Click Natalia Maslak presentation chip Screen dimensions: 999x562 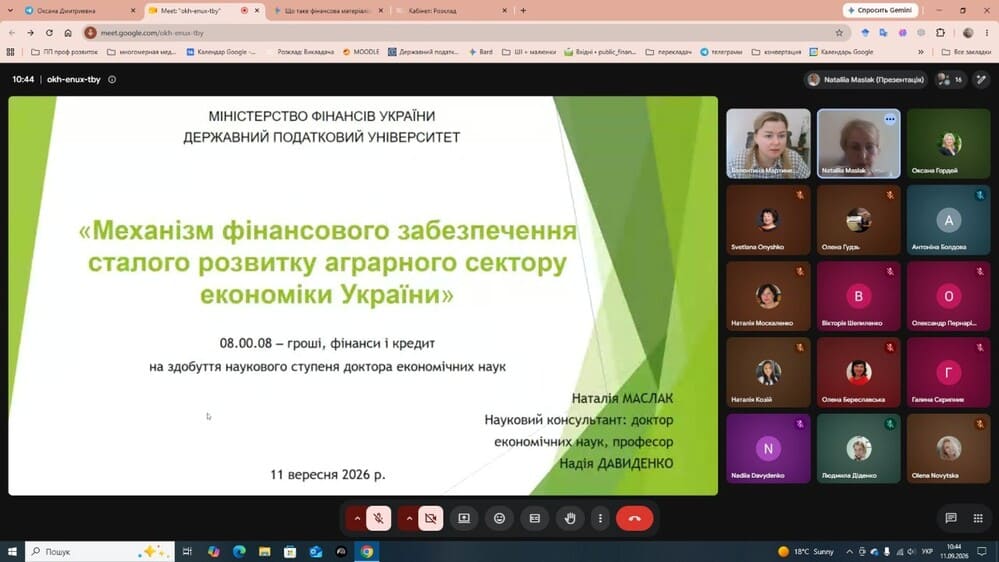(x=866, y=80)
